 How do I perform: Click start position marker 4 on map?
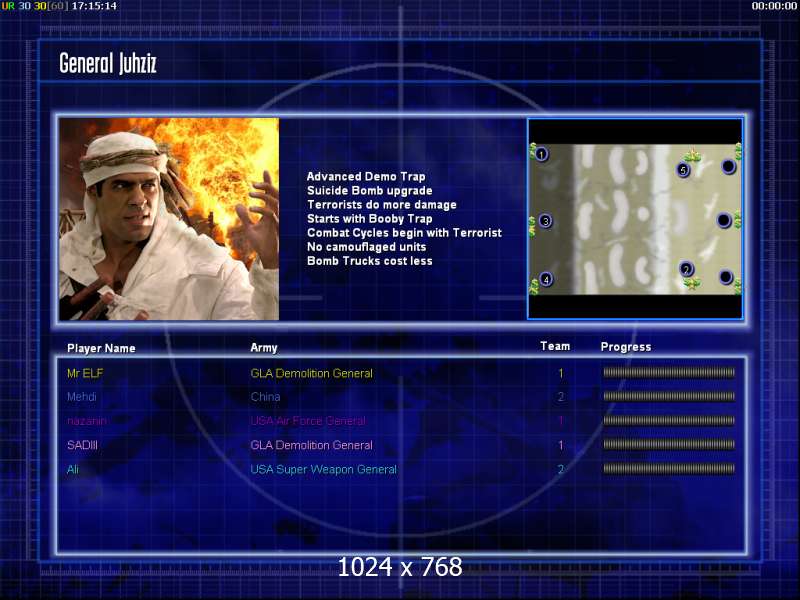(546, 279)
